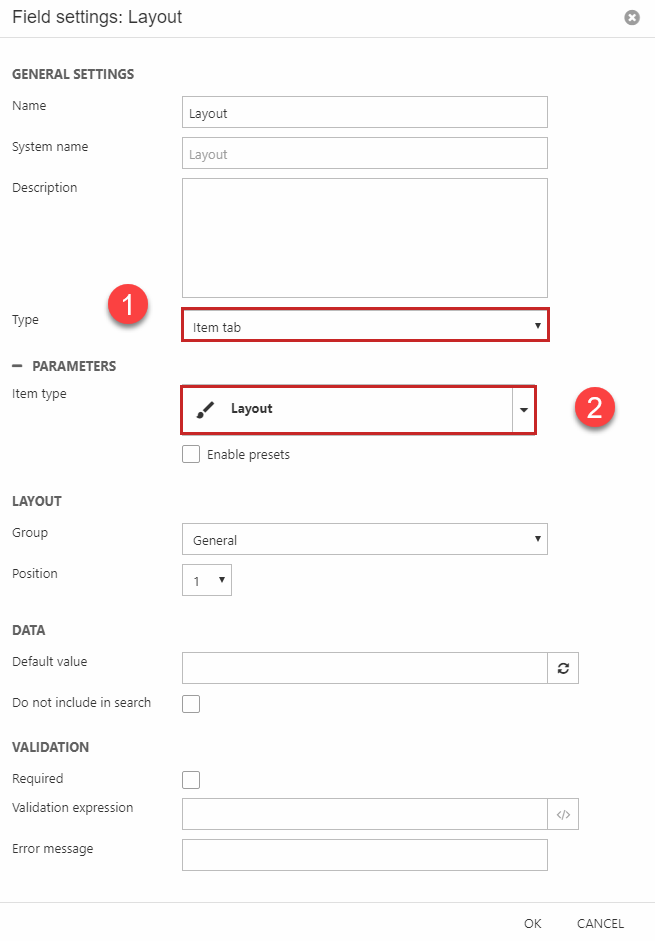Click the Name input field
The width and height of the screenshot is (655, 941).
pyautogui.click(x=365, y=112)
